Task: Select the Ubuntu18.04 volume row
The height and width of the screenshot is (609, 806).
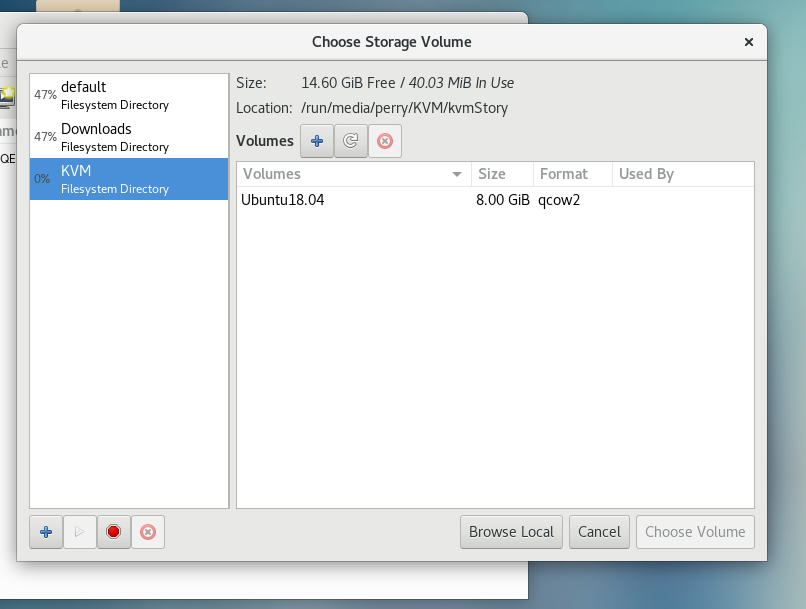Action: (400, 200)
